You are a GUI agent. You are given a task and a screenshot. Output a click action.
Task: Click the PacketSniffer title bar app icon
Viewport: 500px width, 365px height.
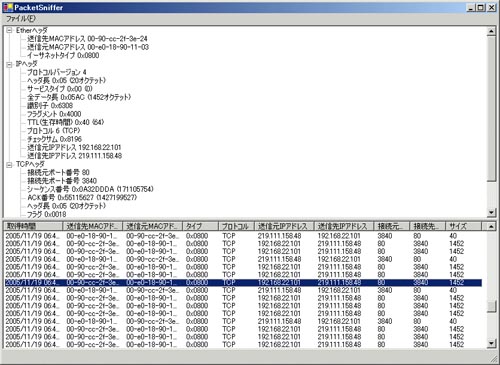(x=7, y=7)
